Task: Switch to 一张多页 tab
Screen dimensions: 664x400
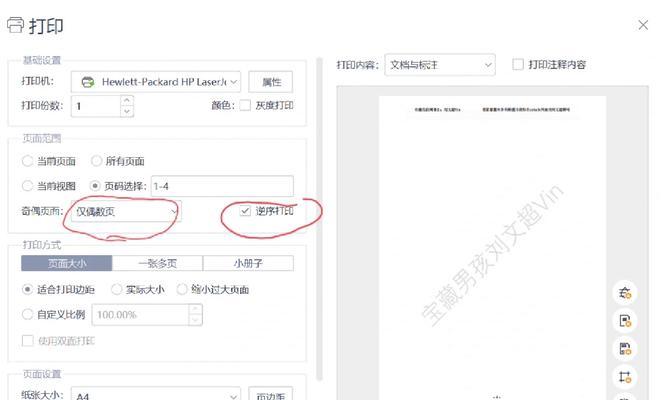Action: (158, 263)
